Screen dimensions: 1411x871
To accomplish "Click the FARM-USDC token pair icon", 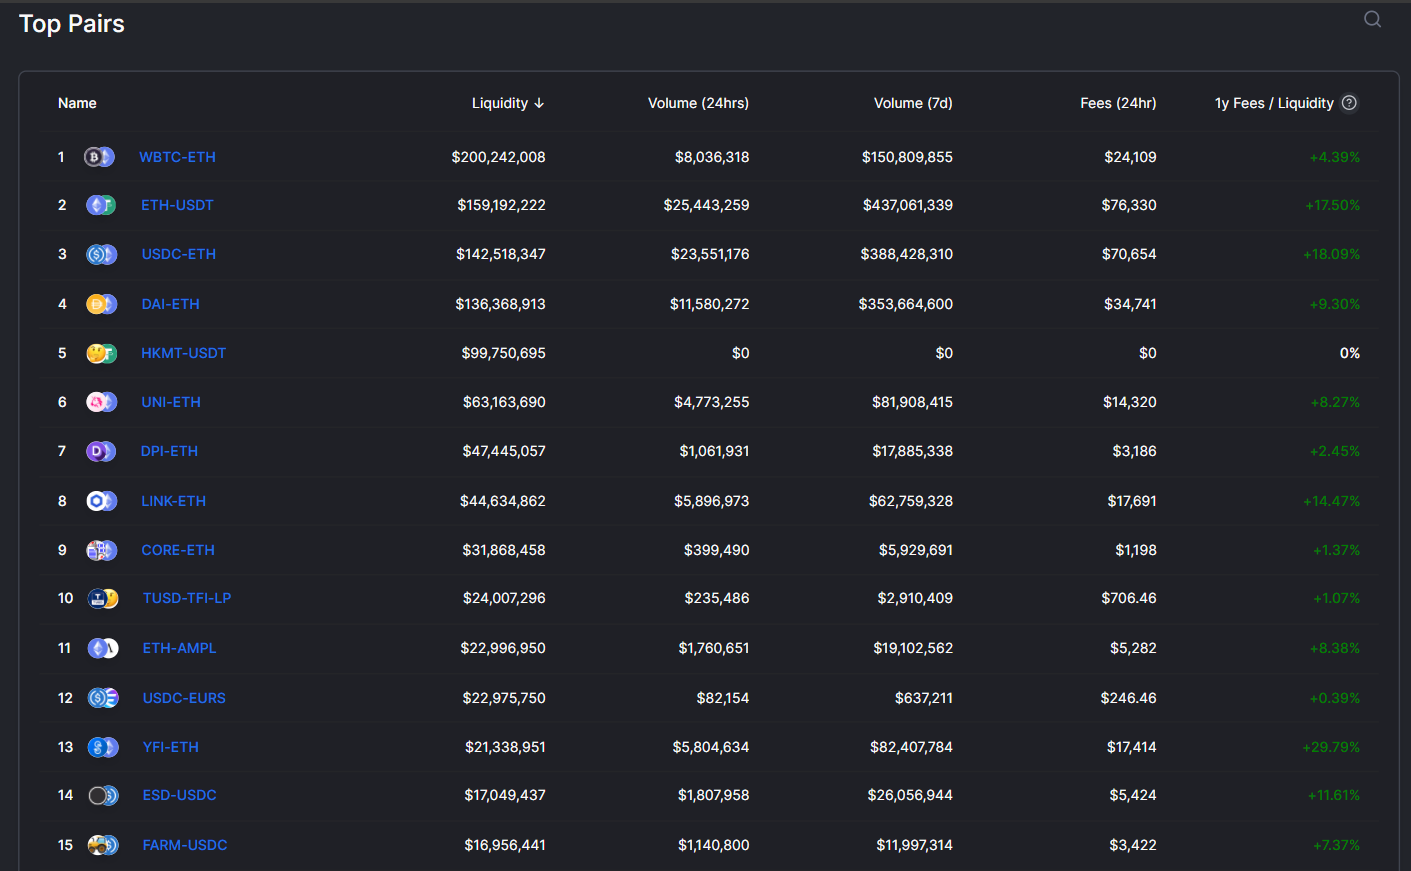I will [x=103, y=845].
